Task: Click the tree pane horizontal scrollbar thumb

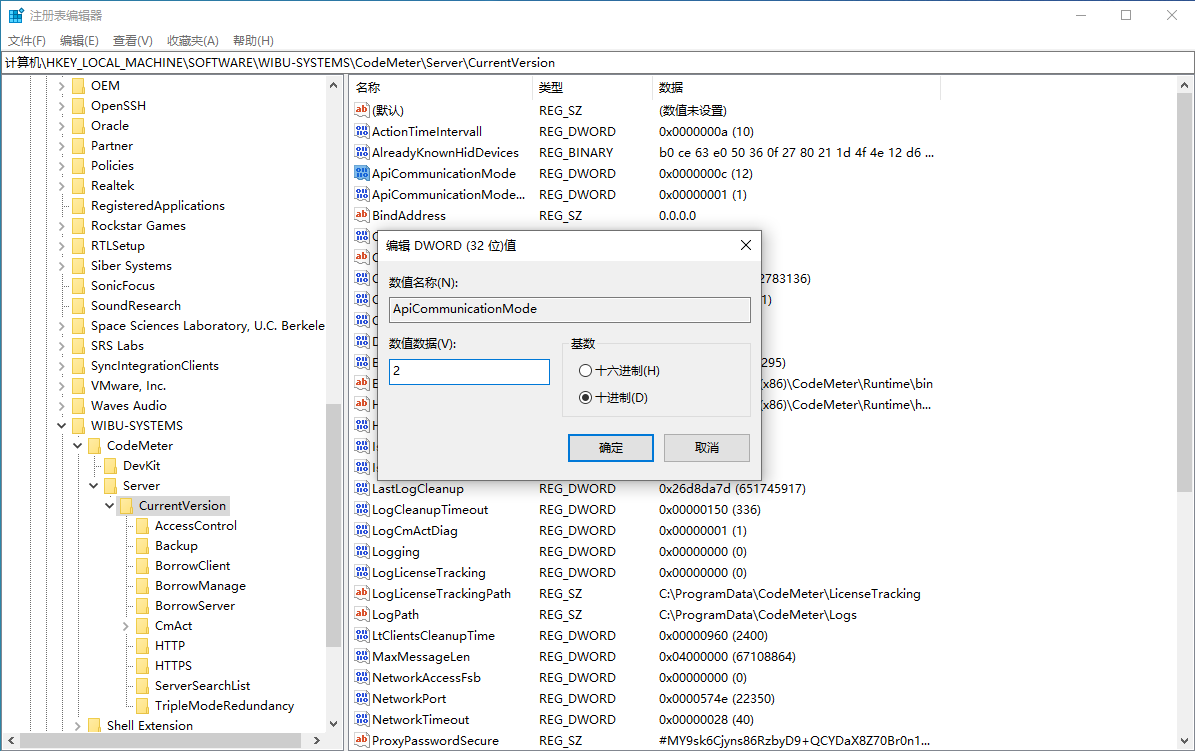Action: coord(160,740)
